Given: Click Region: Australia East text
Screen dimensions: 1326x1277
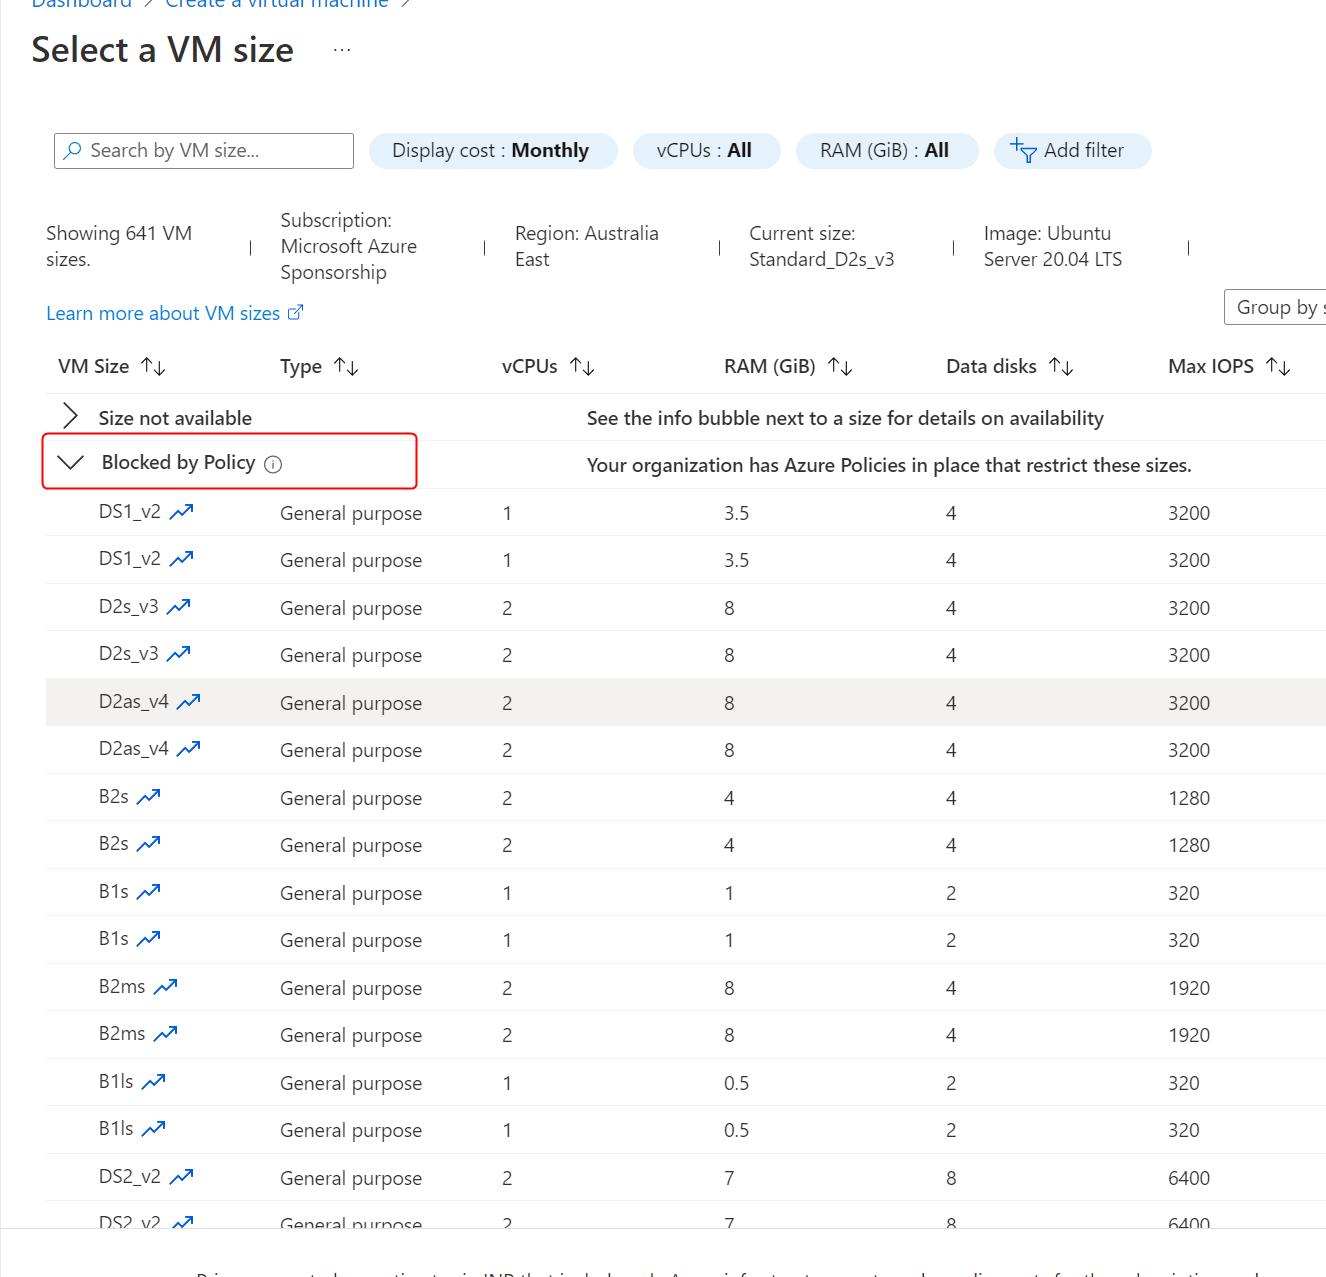Looking at the screenshot, I should 587,246.
